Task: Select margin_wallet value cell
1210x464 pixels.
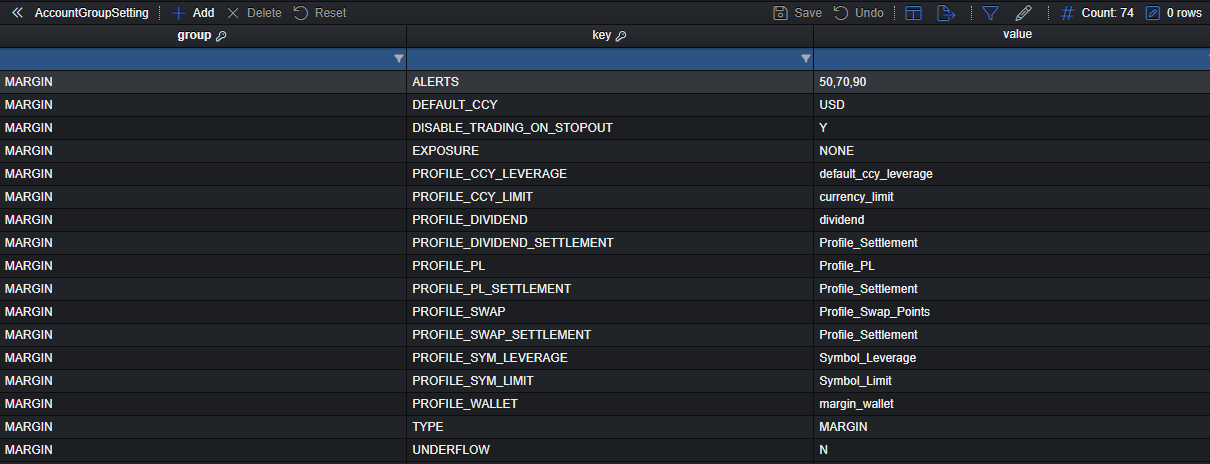Action: pyautogui.click(x=1012, y=404)
